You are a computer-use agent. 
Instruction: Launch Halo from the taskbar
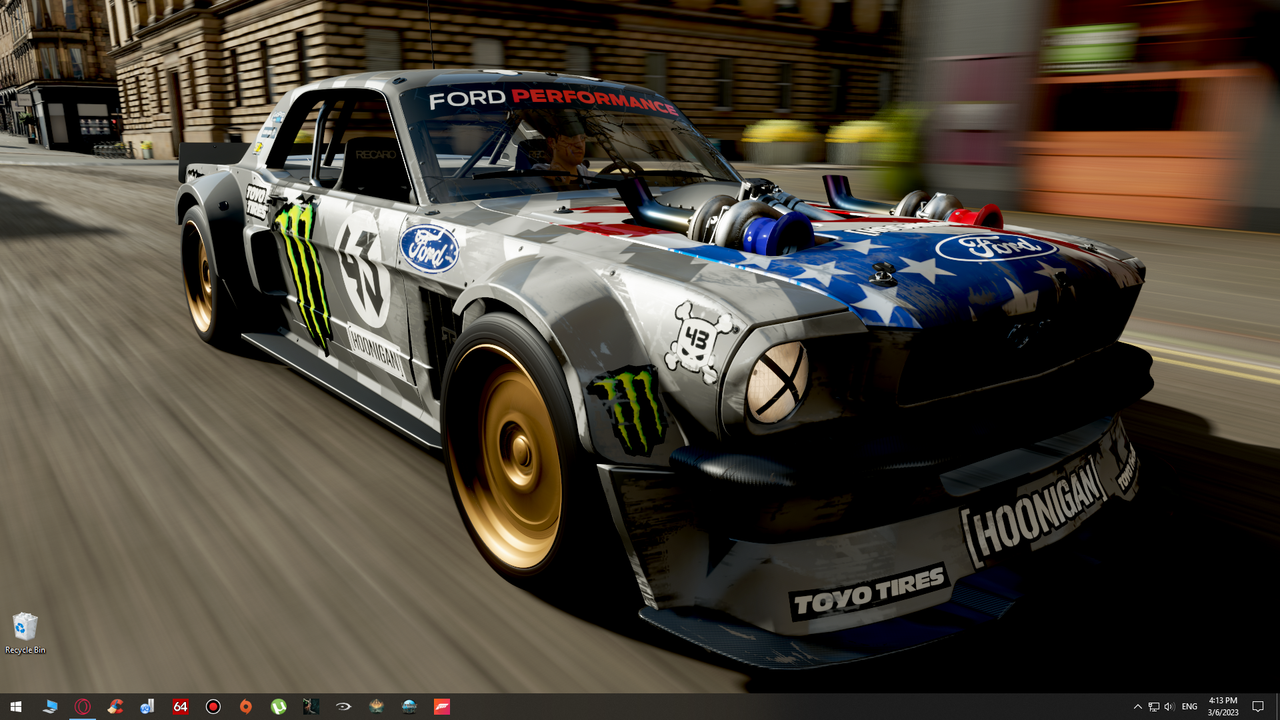pyautogui.click(x=343, y=706)
